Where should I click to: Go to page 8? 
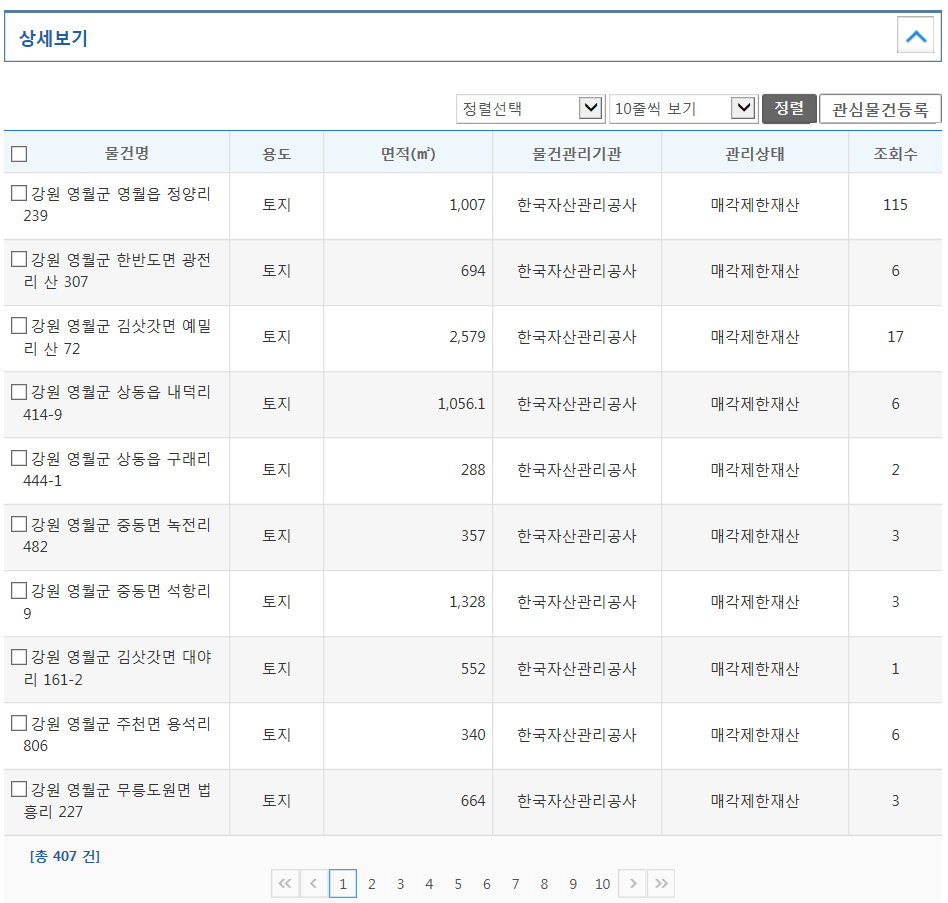point(544,884)
